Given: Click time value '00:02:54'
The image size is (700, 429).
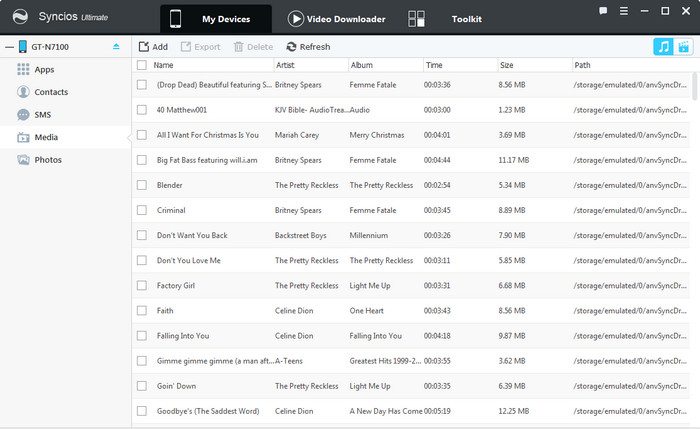Looking at the screenshot, I should [437, 185].
